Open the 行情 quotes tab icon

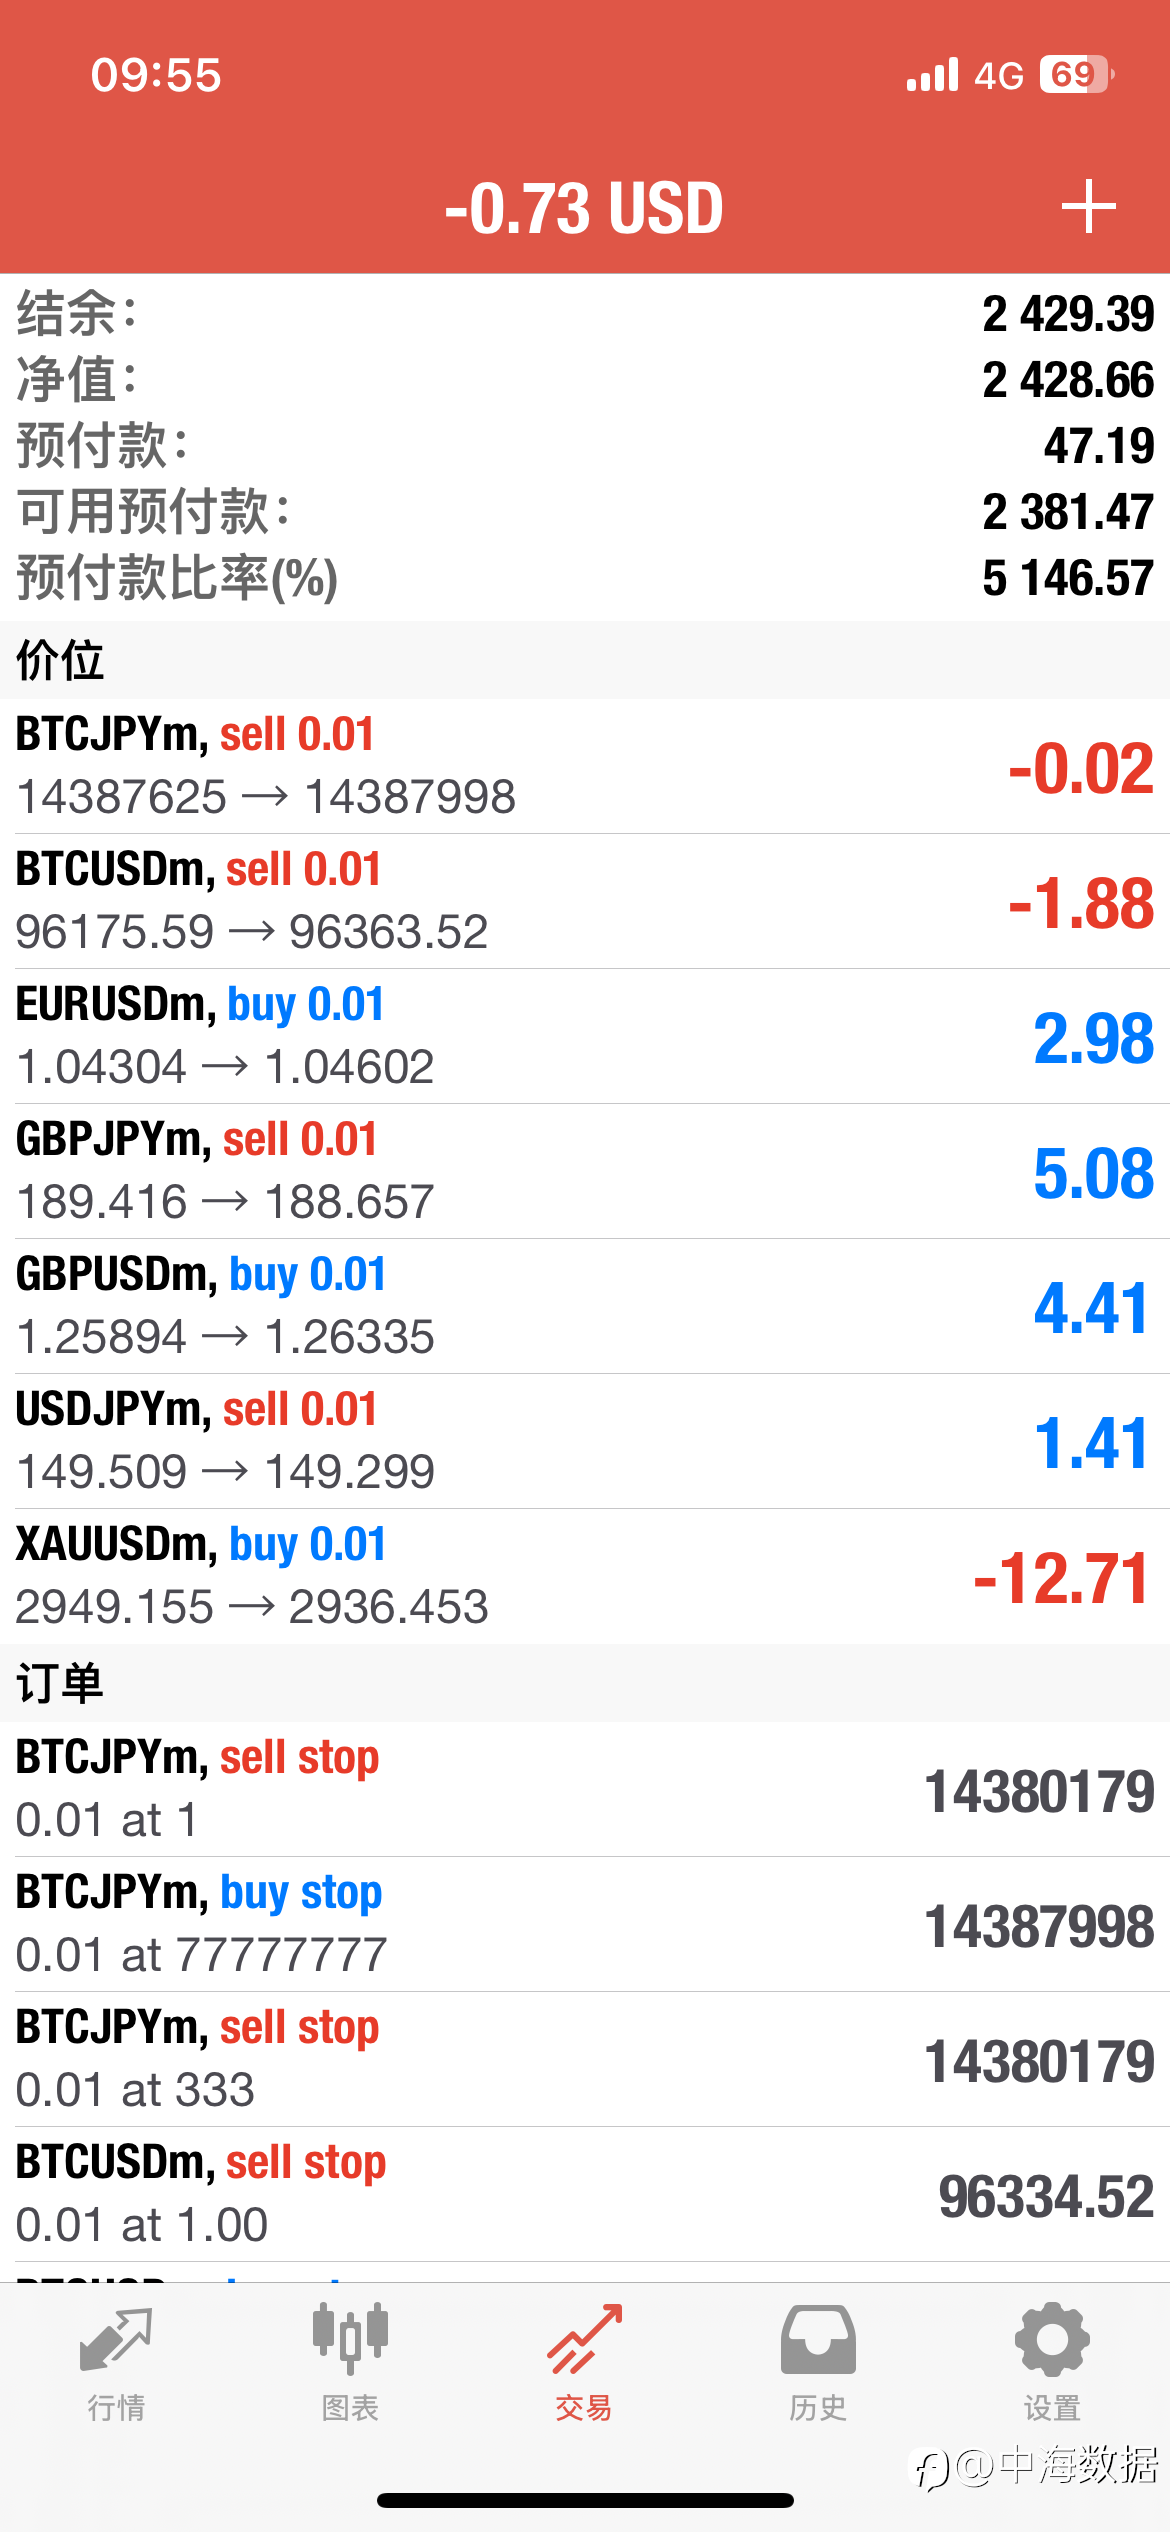pyautogui.click(x=116, y=2340)
